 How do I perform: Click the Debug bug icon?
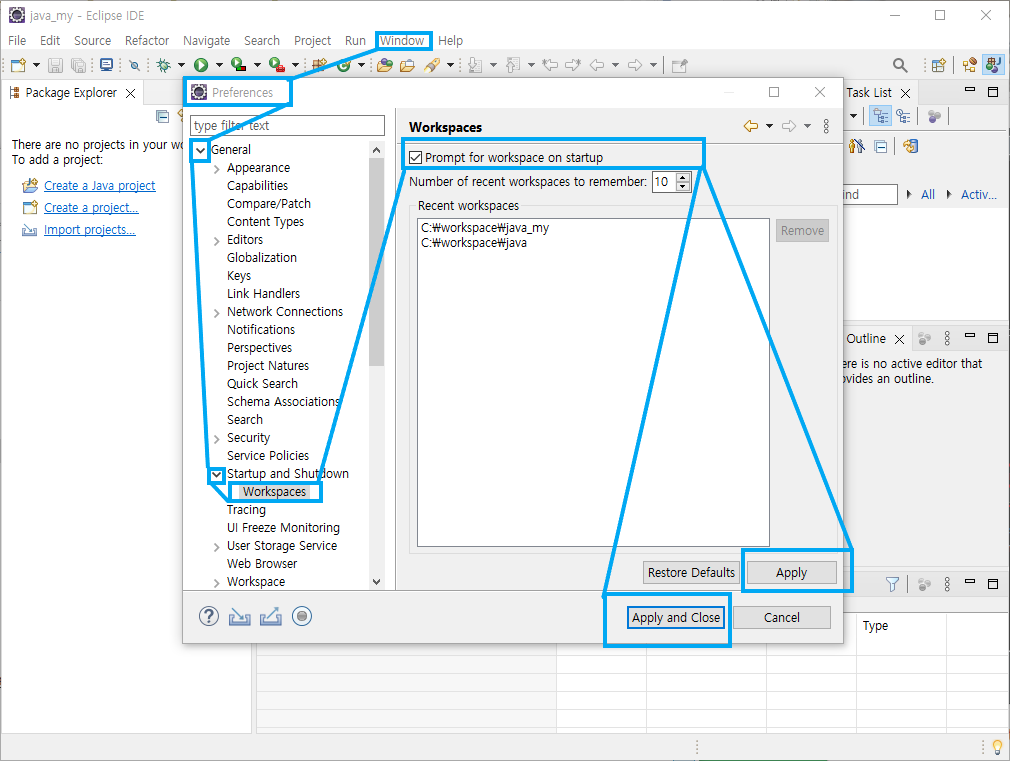pyautogui.click(x=164, y=65)
